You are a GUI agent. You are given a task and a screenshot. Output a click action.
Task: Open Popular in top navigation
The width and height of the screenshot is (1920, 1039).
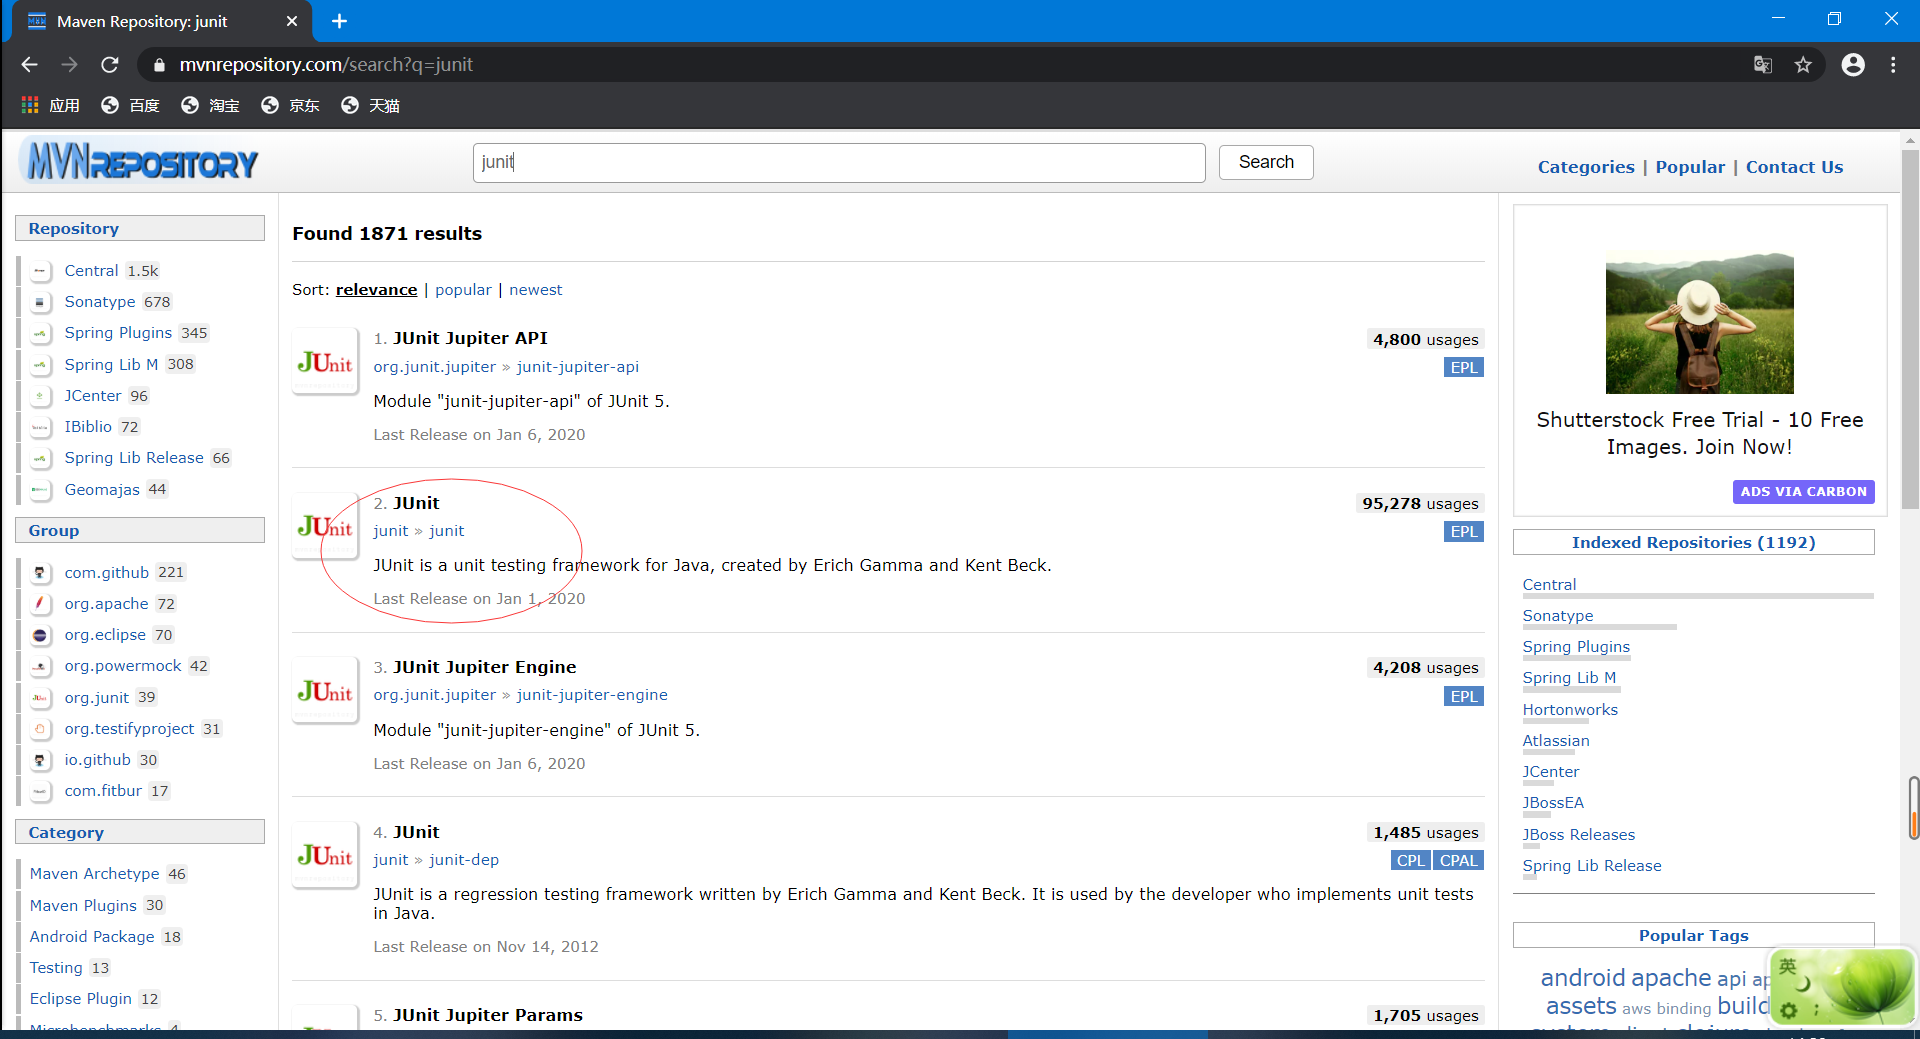click(x=1690, y=167)
